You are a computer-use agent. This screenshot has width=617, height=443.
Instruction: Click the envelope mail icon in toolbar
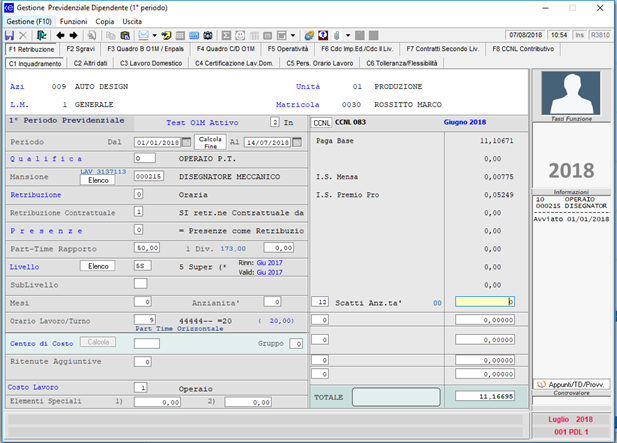click(x=144, y=35)
